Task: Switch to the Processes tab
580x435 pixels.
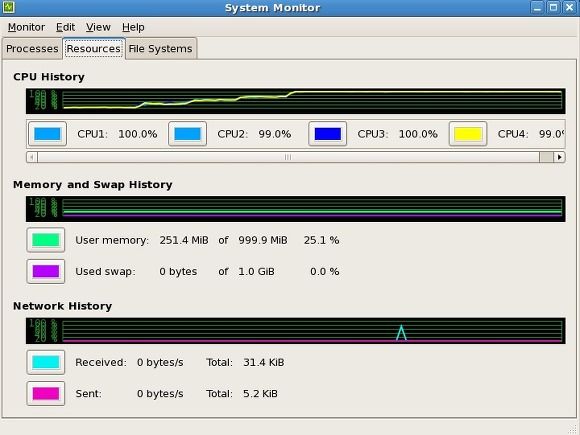Action: [x=32, y=49]
